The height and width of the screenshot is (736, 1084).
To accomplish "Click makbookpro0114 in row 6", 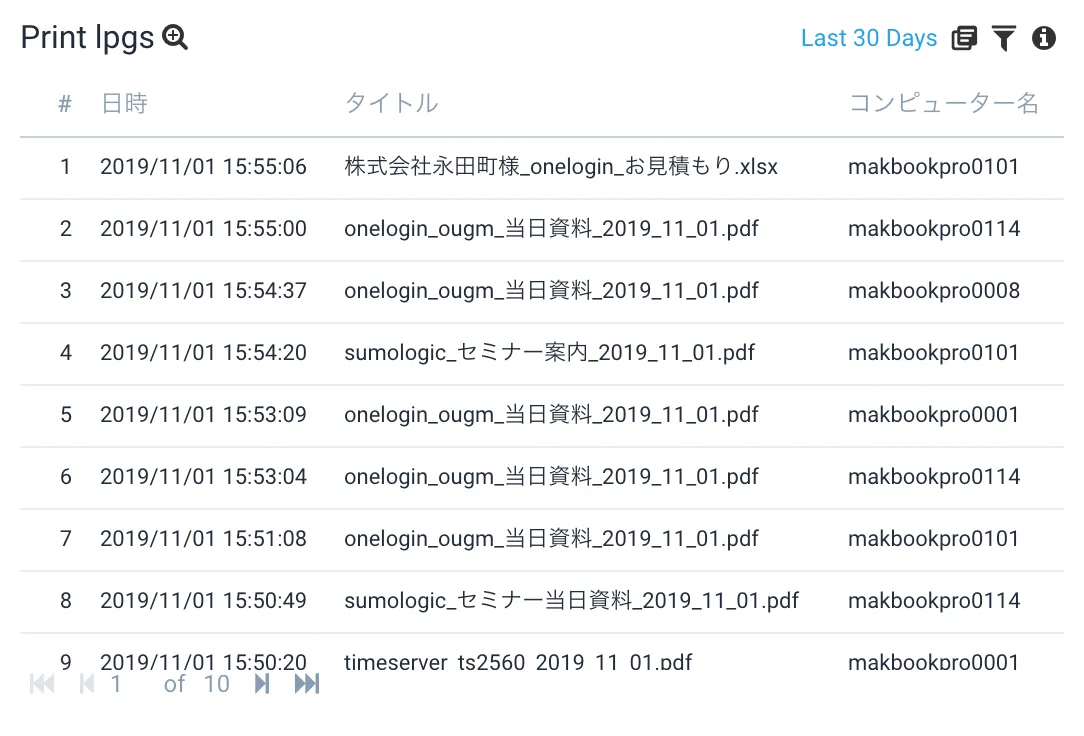I will 934,477.
